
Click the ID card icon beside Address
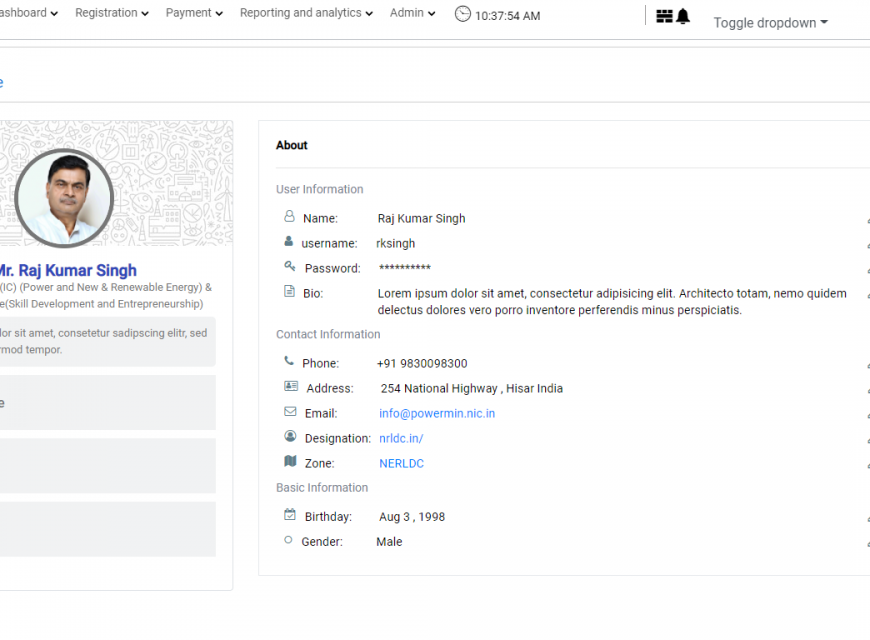[290, 386]
